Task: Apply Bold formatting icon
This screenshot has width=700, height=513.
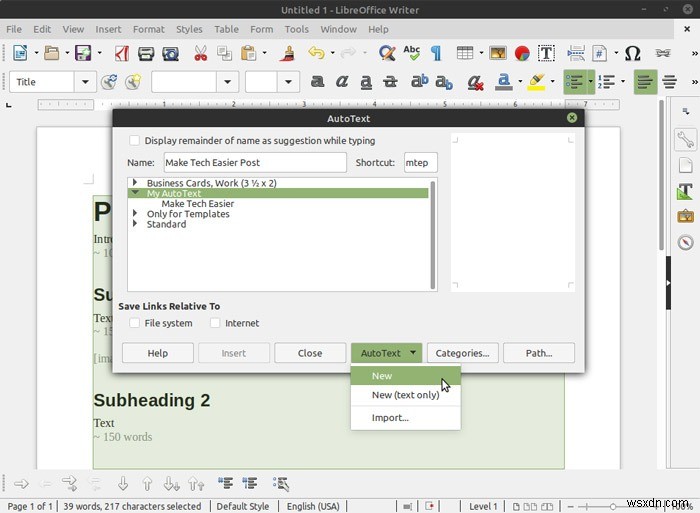Action: click(x=317, y=82)
